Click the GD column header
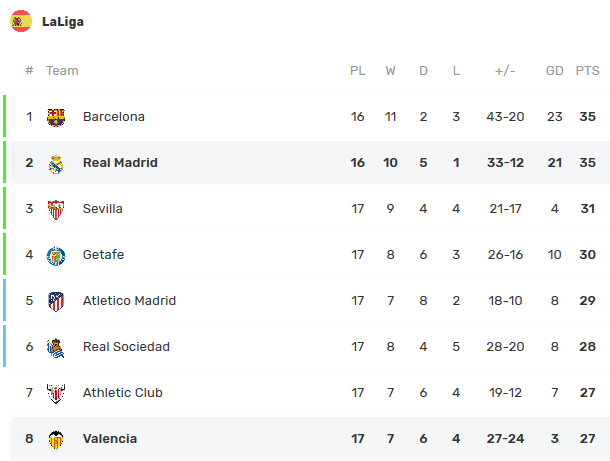The height and width of the screenshot is (461, 610). click(x=555, y=71)
